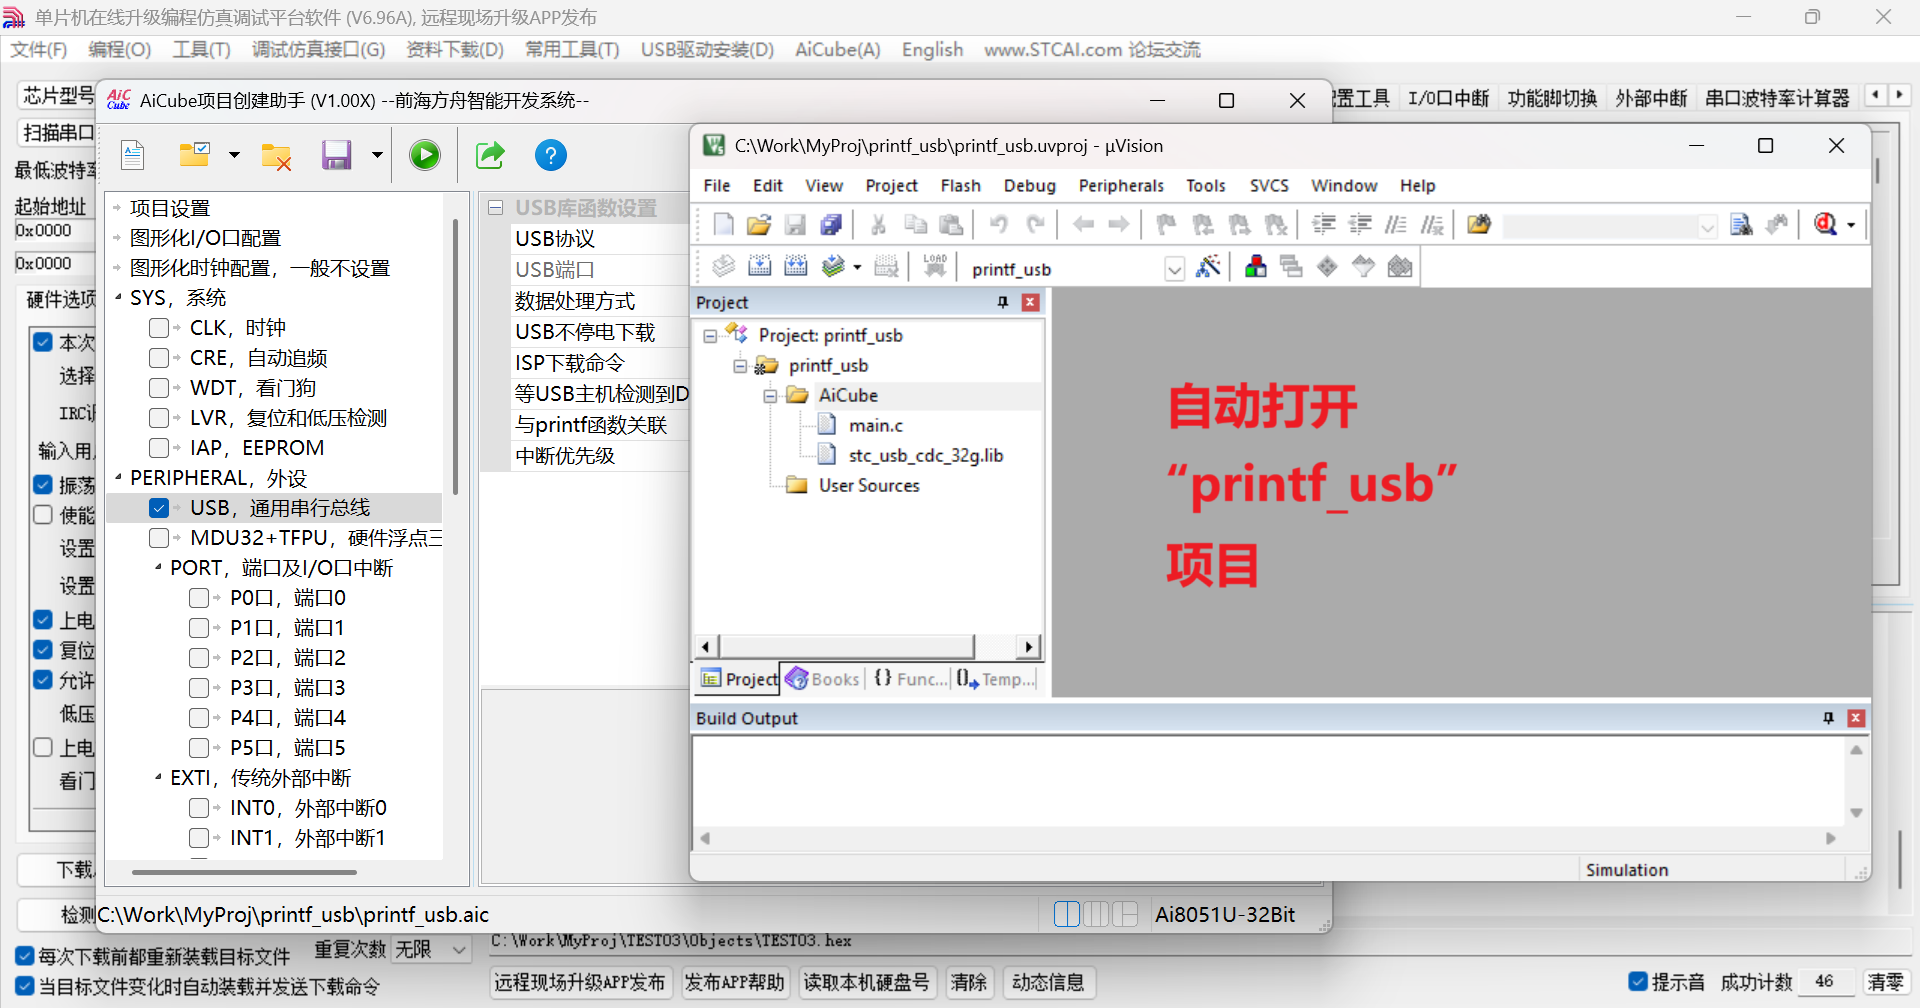
Task: Collapse the AiCube folder in project tree
Action: [x=770, y=396]
